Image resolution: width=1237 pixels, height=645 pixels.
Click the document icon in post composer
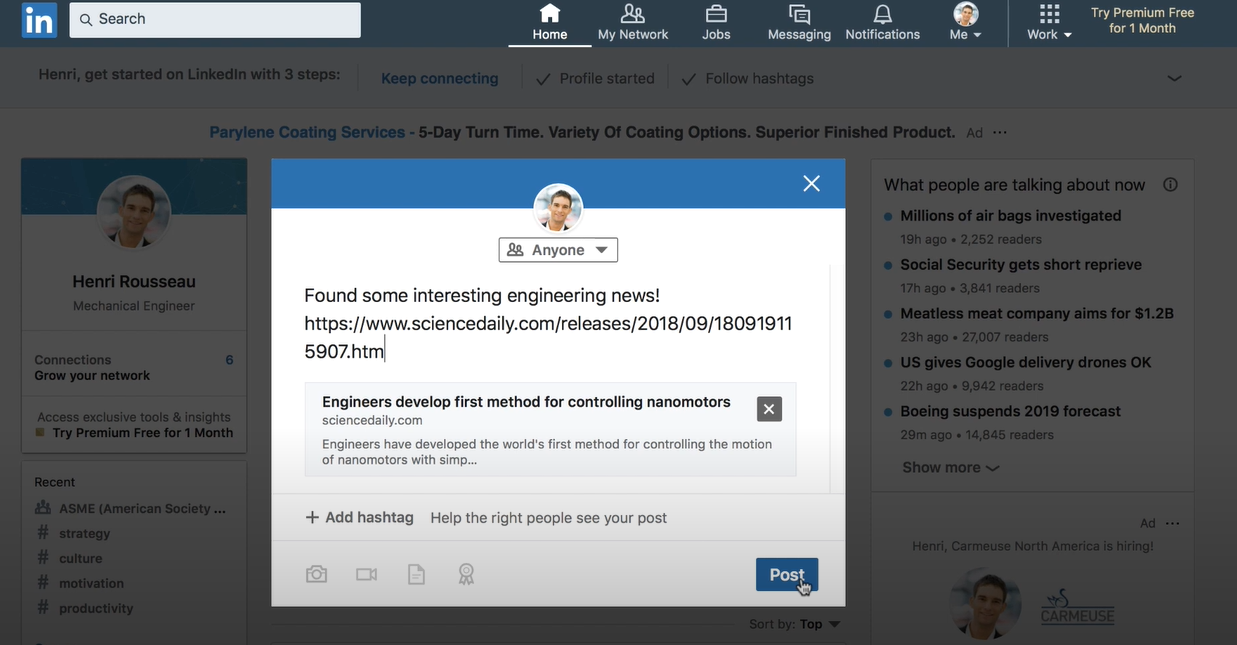coord(416,574)
